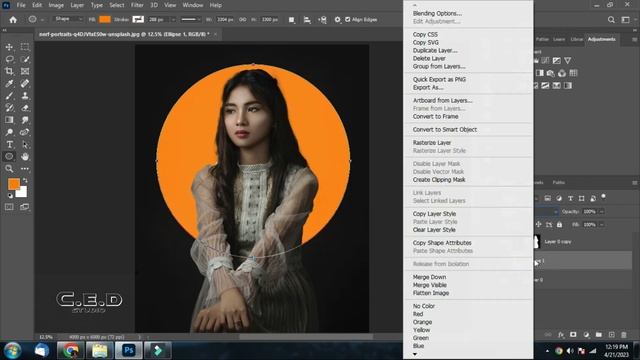Toggle link between width and height
Viewport: 640px width, 360px height.
coord(242,20)
